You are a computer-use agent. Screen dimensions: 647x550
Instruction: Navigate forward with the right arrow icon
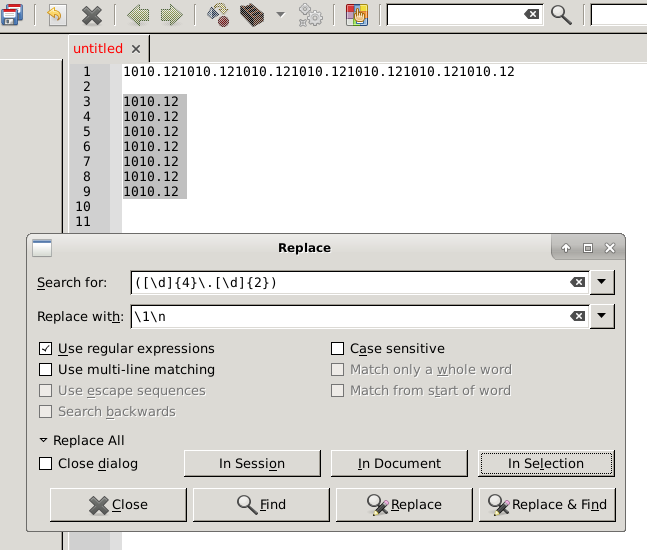172,15
